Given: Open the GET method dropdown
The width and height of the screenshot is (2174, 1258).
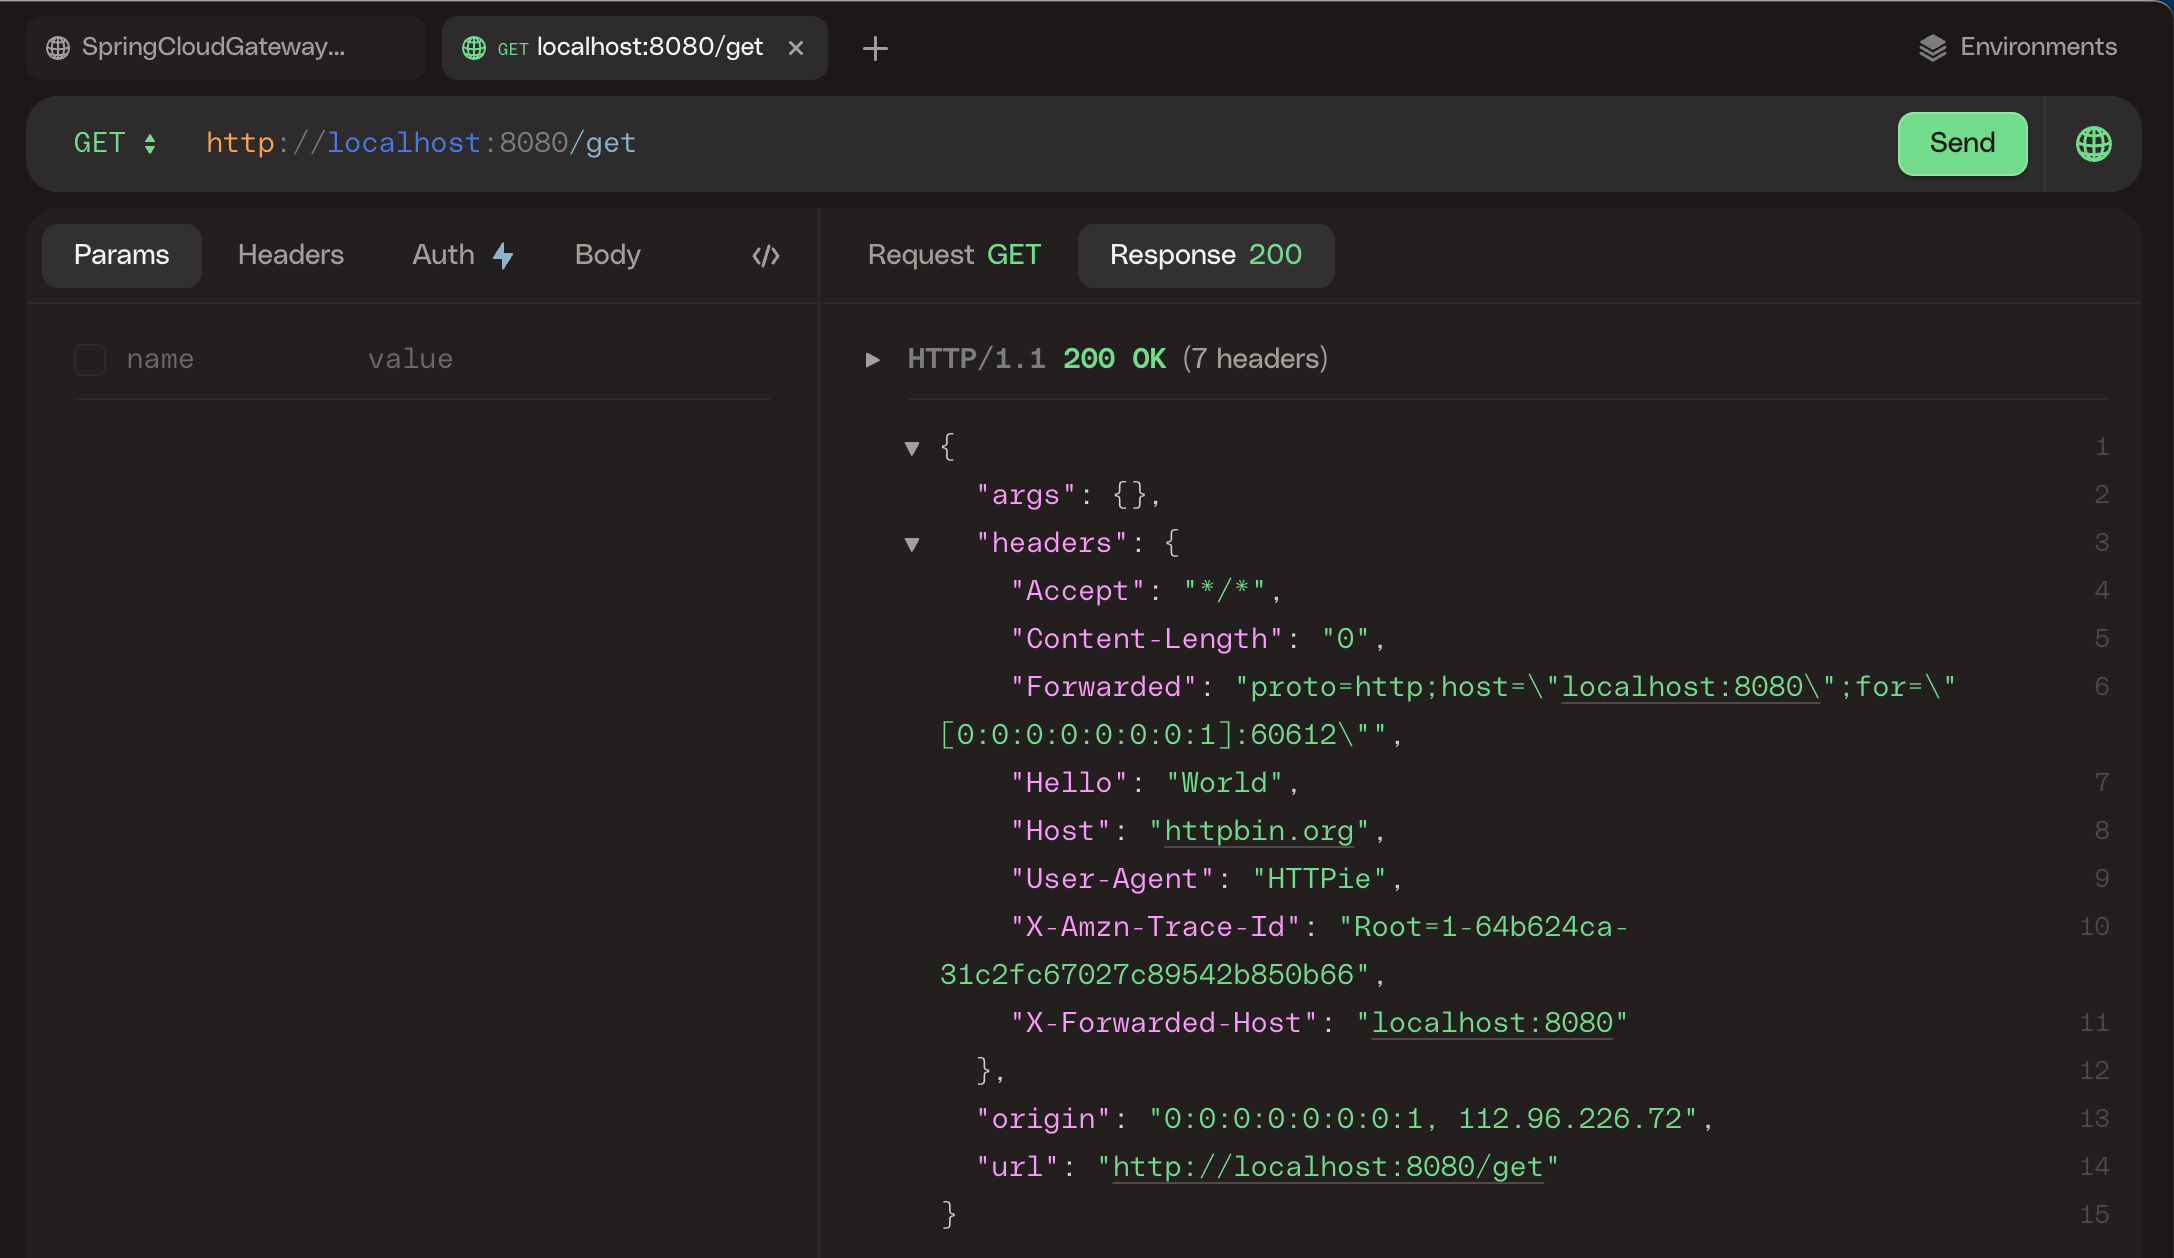Looking at the screenshot, I should click(115, 144).
